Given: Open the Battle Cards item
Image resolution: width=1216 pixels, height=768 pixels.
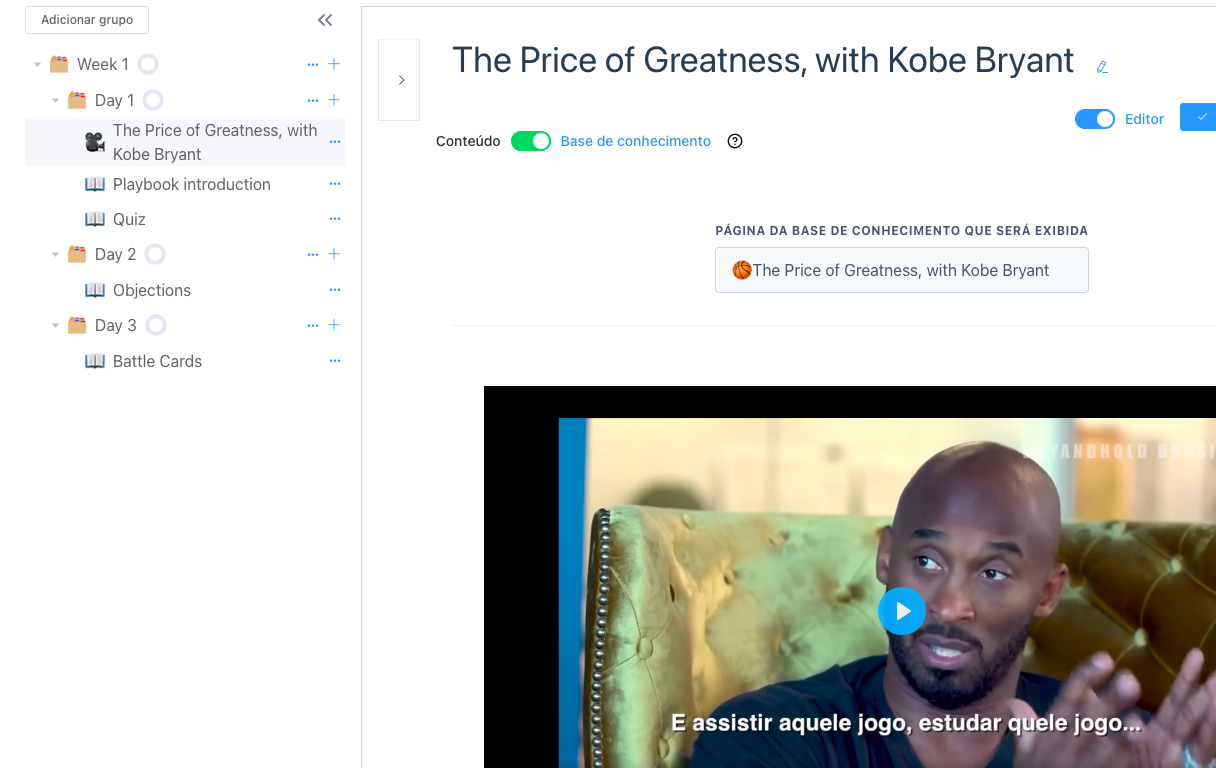Looking at the screenshot, I should click(x=157, y=361).
